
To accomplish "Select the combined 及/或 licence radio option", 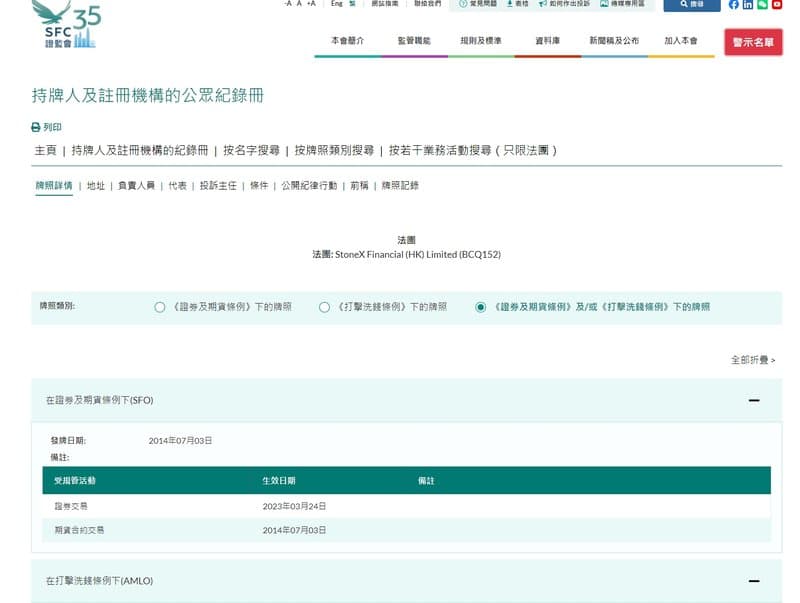I will (481, 307).
